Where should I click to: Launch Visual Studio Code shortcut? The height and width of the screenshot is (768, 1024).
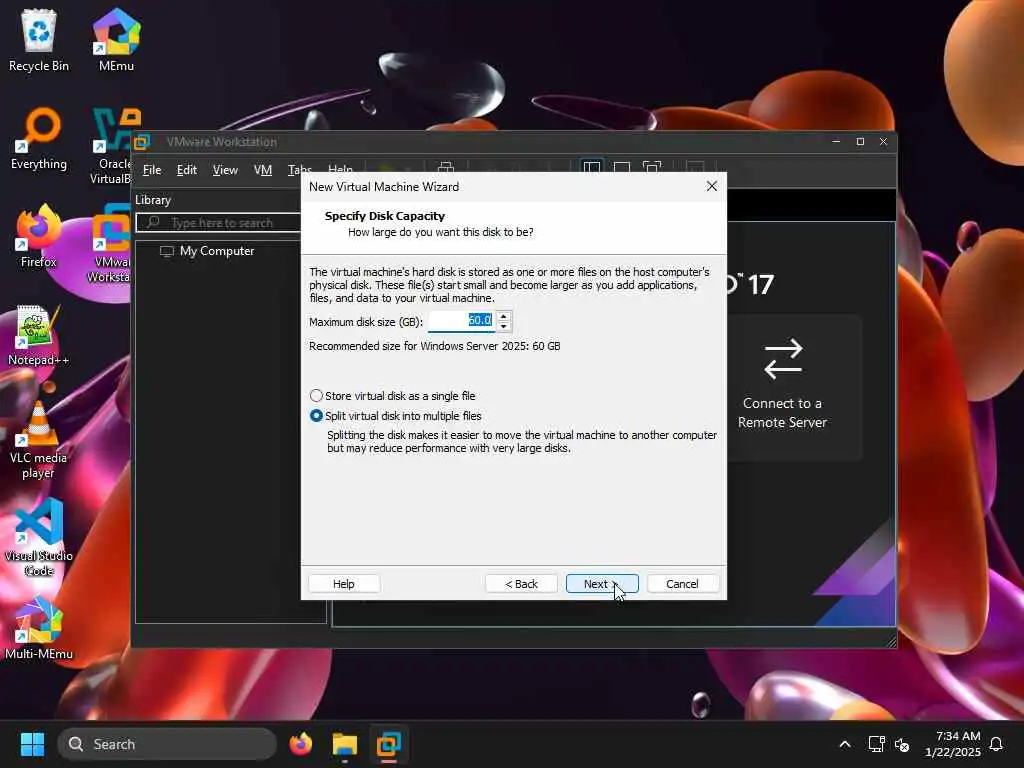coord(39,537)
